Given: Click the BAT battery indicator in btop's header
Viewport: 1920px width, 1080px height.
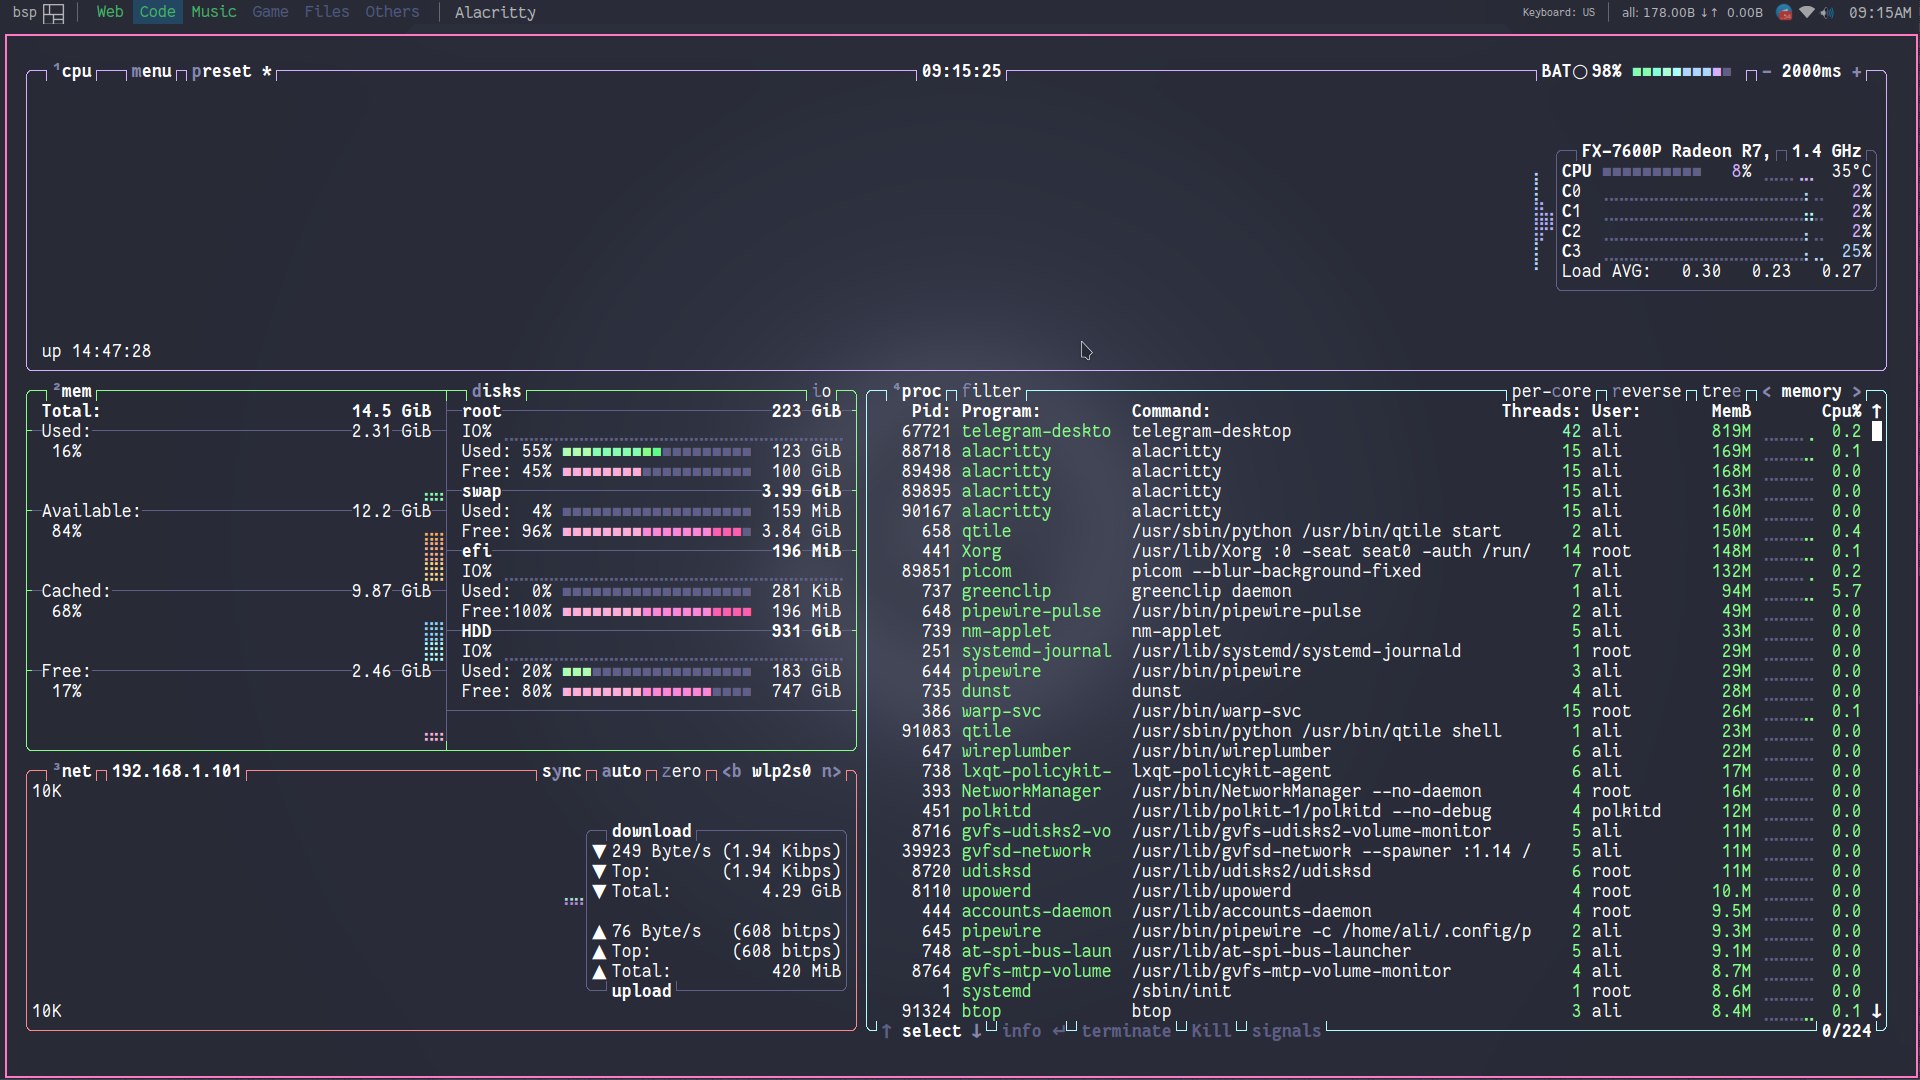Looking at the screenshot, I should tap(1558, 71).
